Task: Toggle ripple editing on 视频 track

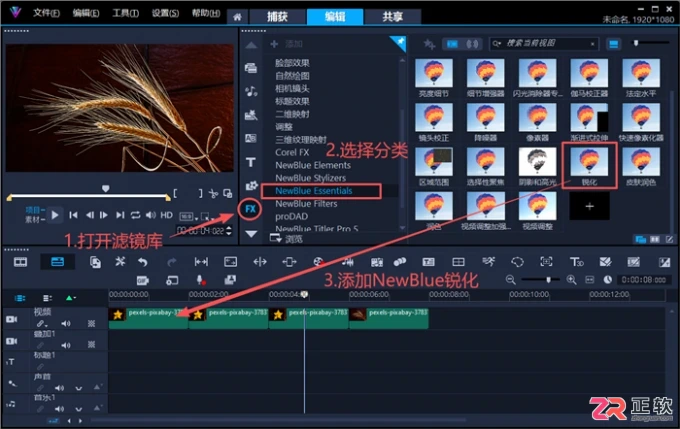Action: tap(41, 324)
